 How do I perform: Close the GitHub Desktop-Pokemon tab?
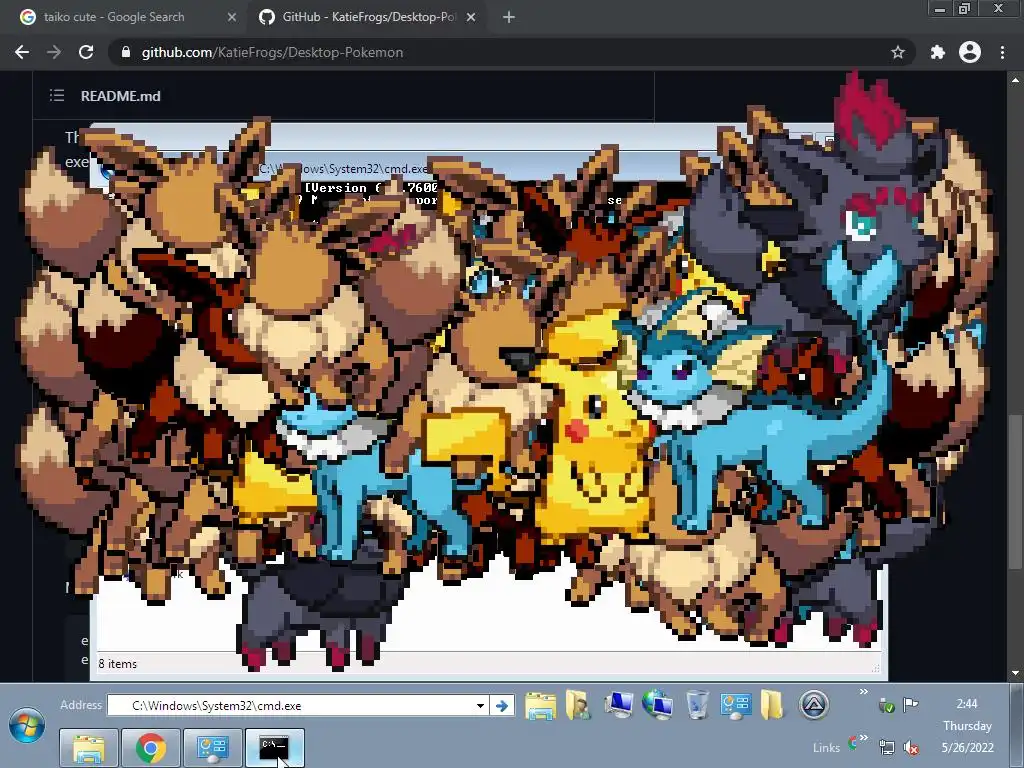[471, 18]
